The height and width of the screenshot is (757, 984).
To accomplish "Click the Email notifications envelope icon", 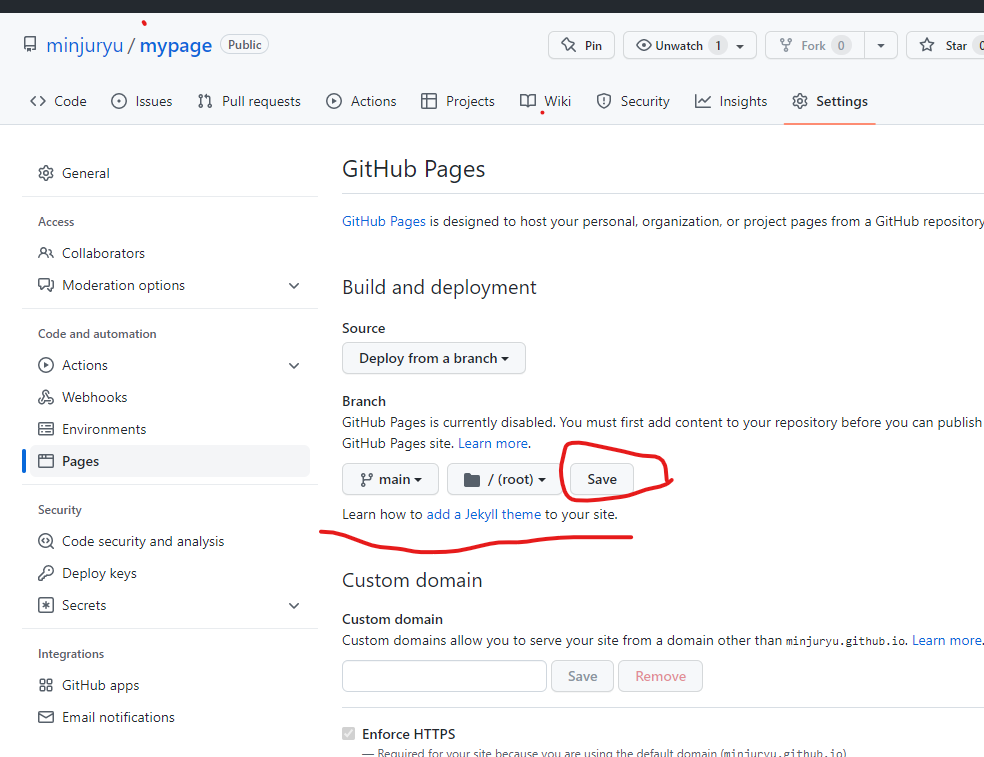I will click(x=46, y=717).
